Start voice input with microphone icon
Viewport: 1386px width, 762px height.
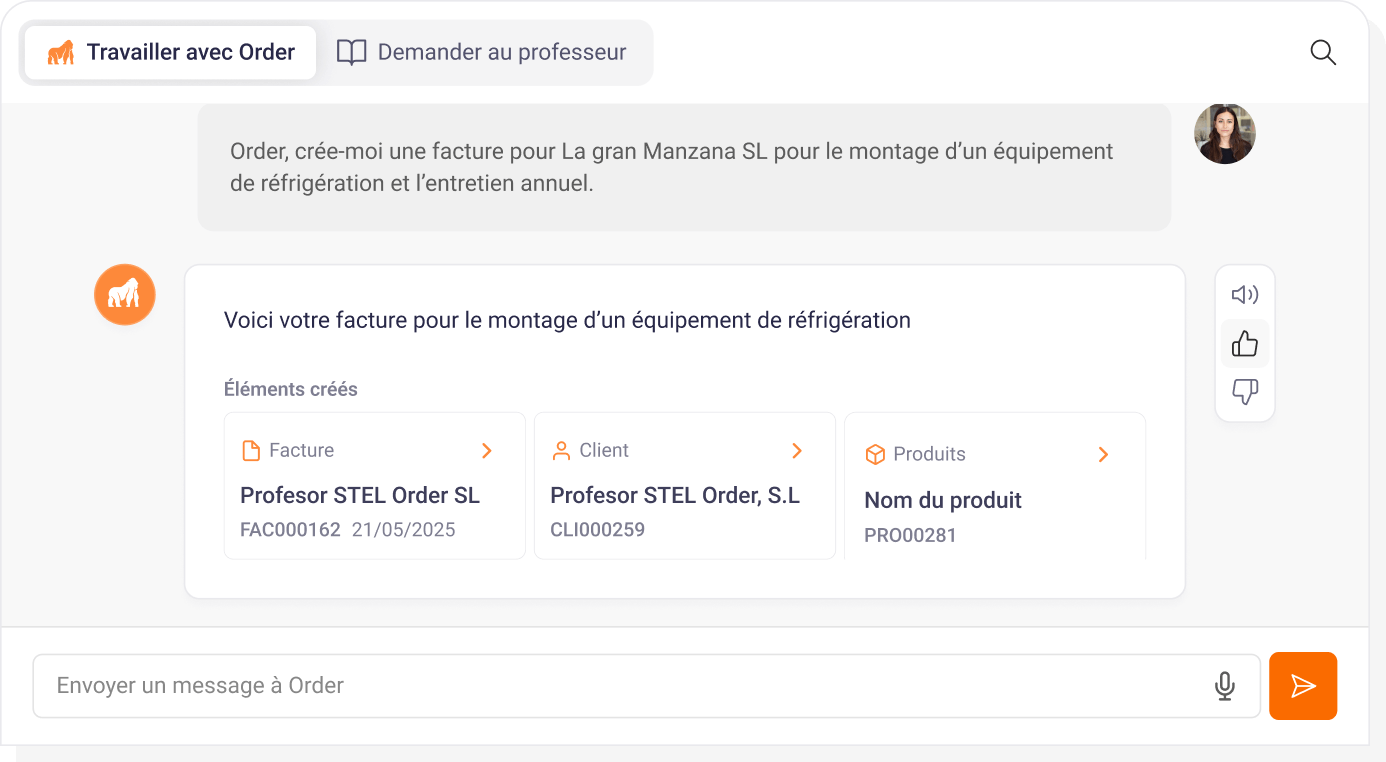(x=1224, y=686)
